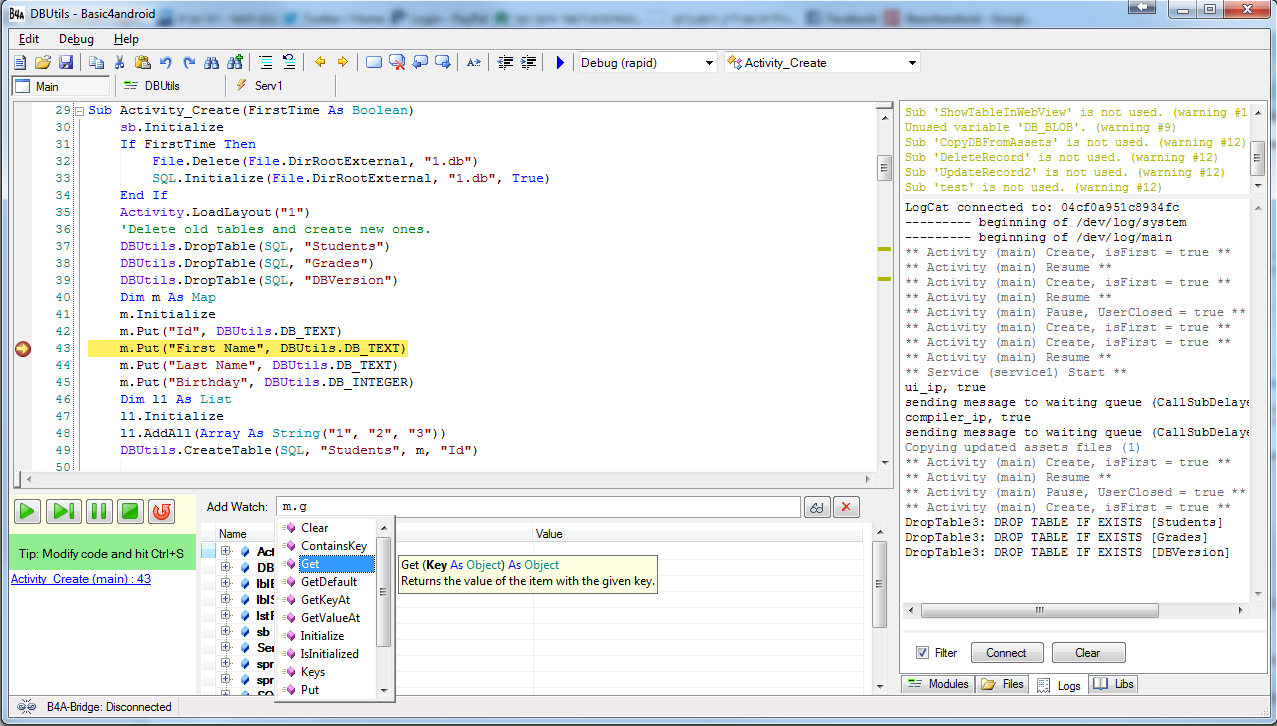
Task: Click the Connect button in Logs panel
Action: coord(1006,653)
